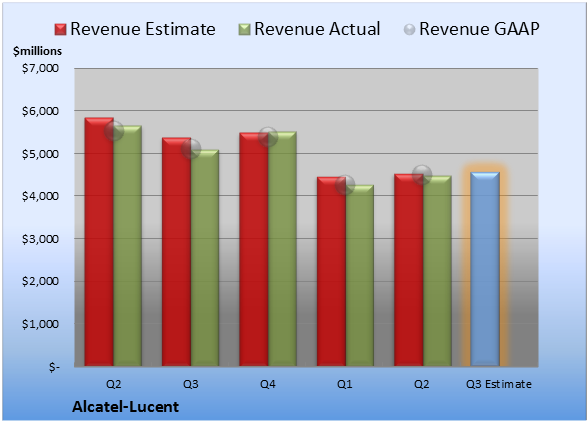The width and height of the screenshot is (588, 422).
Task: Click the Q1 category label
Action: click(345, 384)
